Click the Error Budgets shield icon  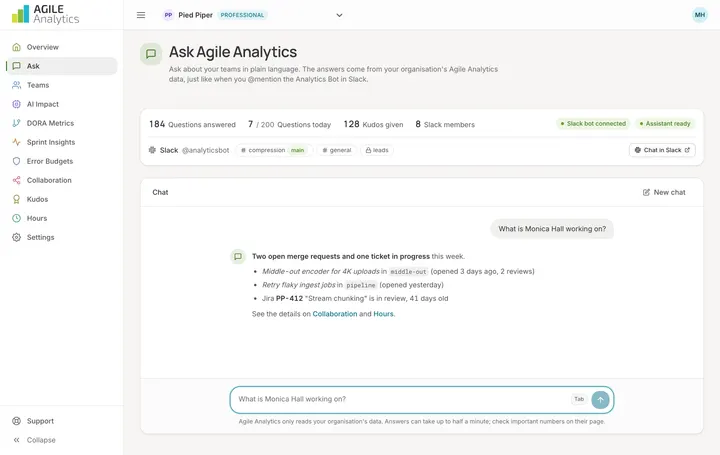pos(17,161)
